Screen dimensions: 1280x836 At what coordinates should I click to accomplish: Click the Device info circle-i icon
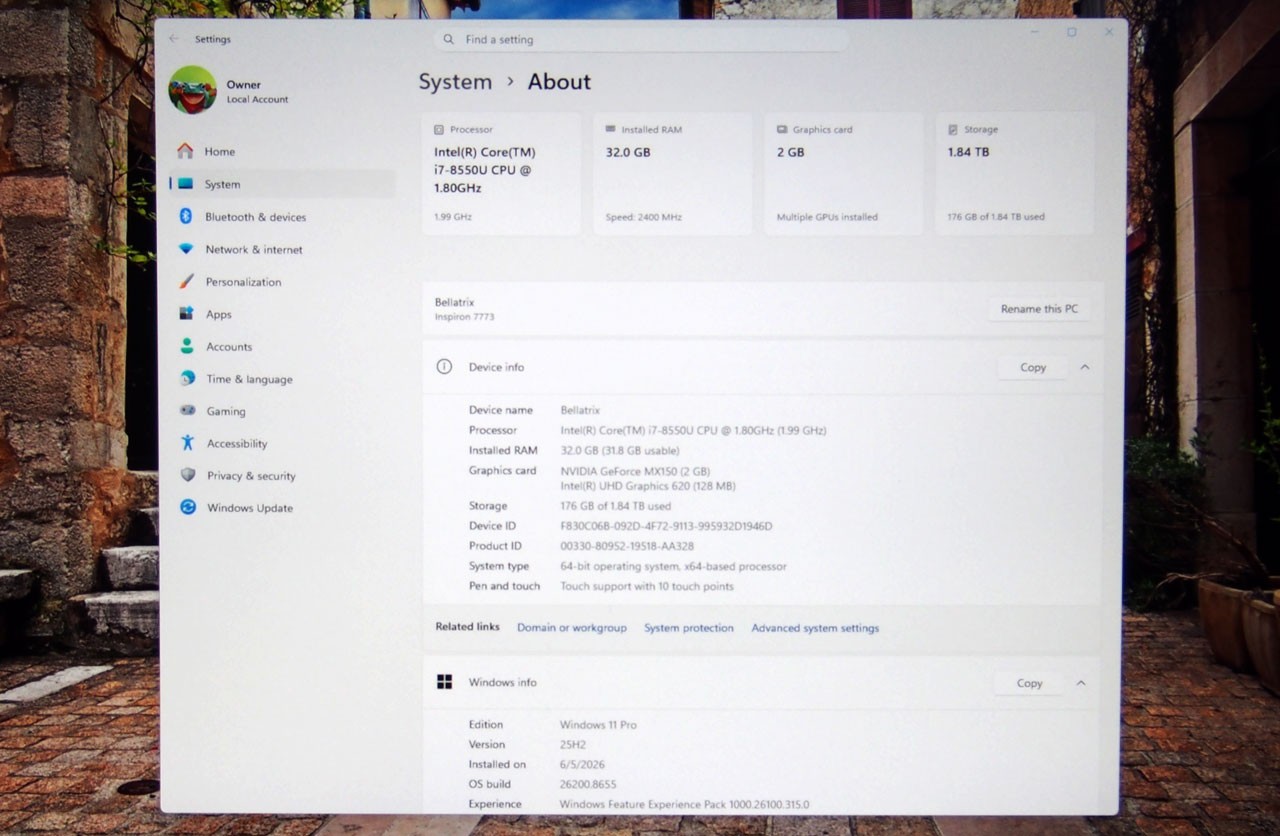coord(444,367)
